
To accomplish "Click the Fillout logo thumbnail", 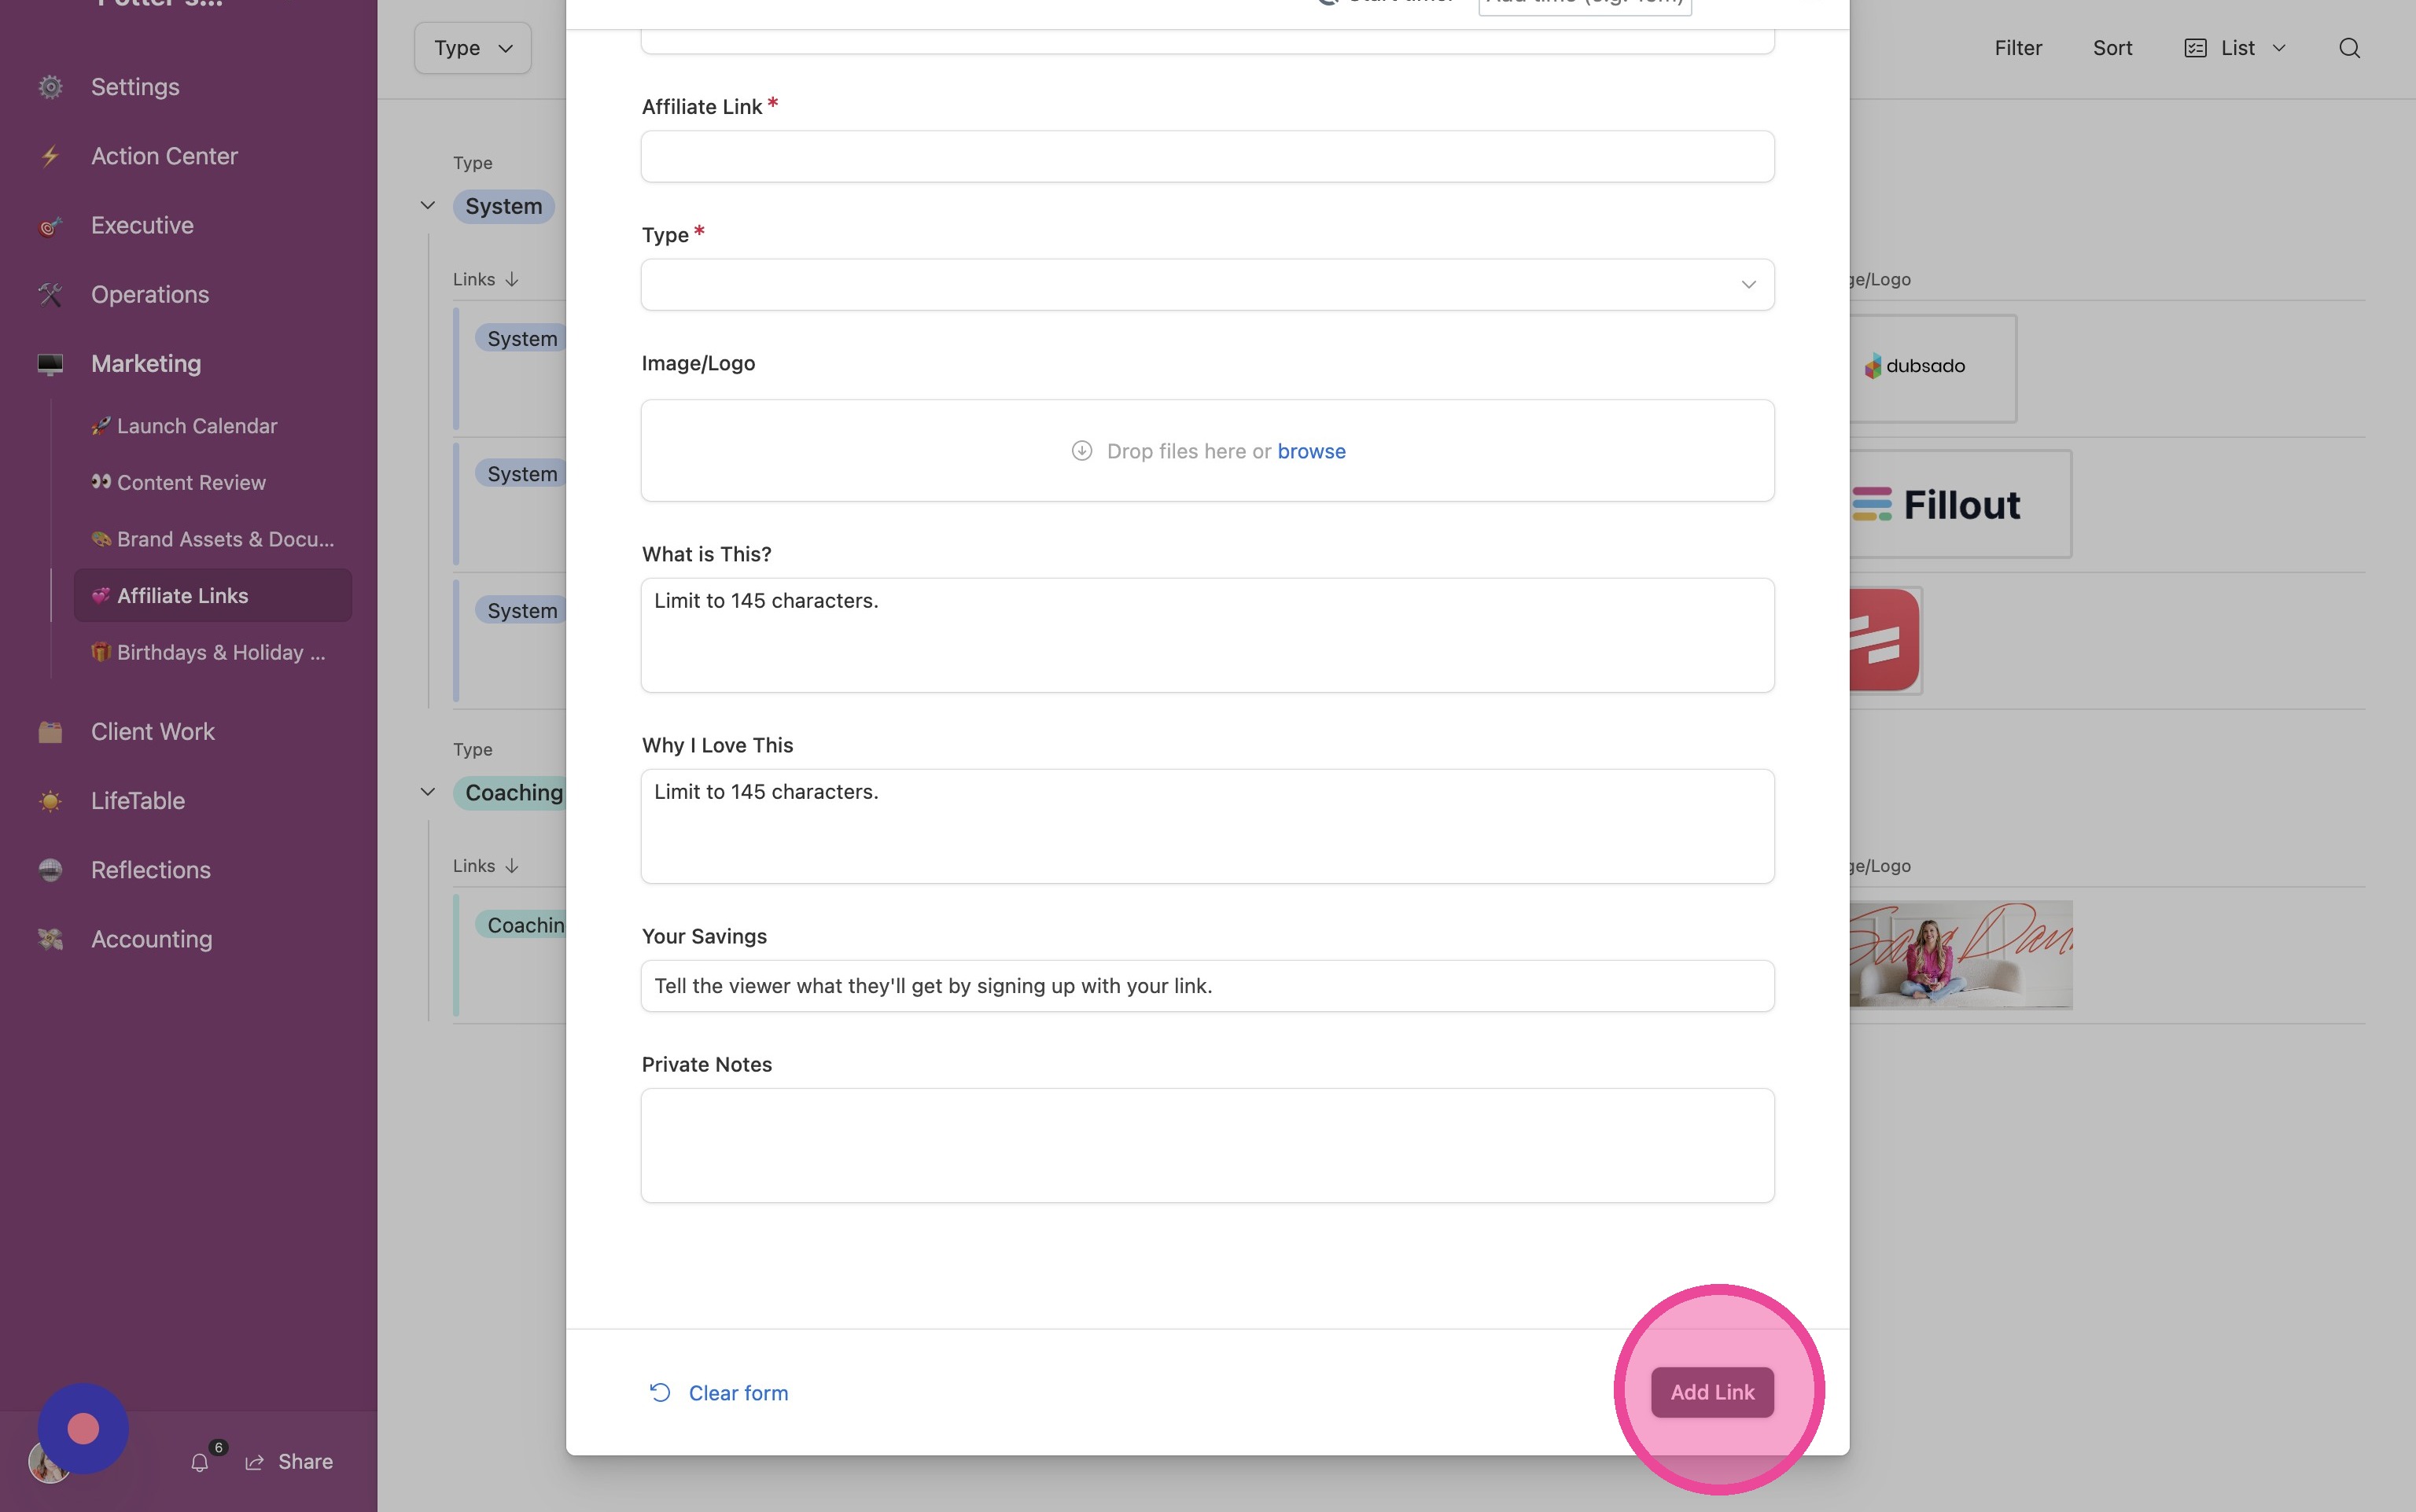I will click(1959, 504).
